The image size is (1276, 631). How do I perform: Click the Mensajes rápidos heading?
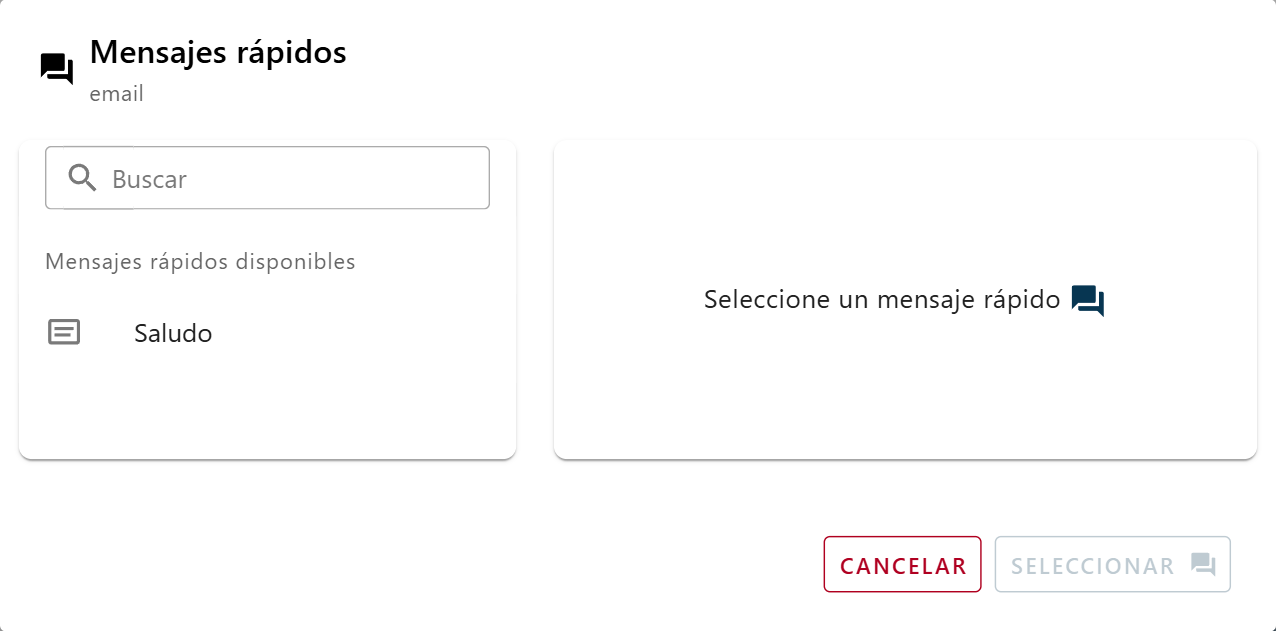[x=218, y=53]
